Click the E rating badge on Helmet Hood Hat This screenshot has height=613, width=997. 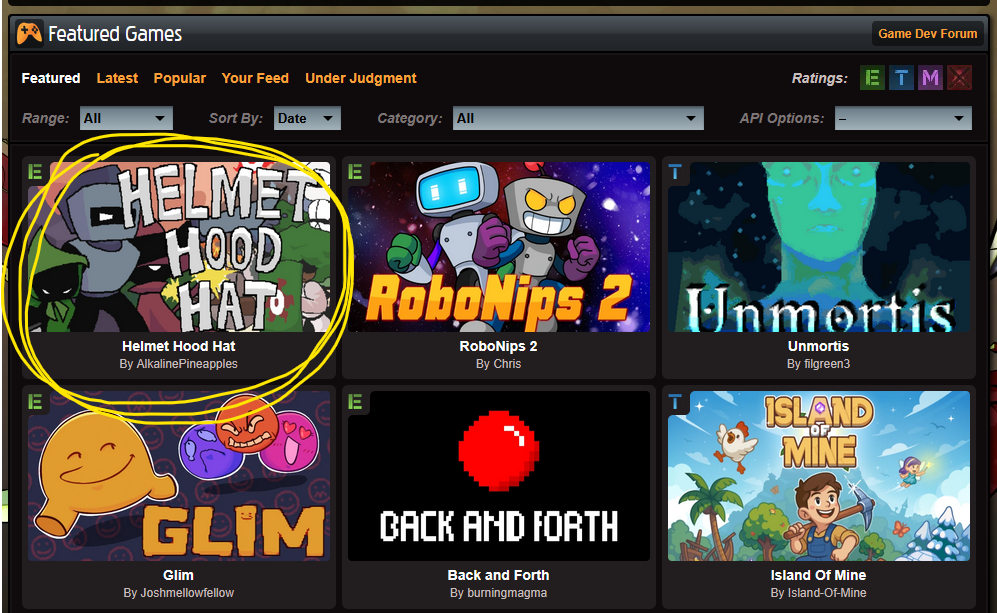tap(36, 171)
